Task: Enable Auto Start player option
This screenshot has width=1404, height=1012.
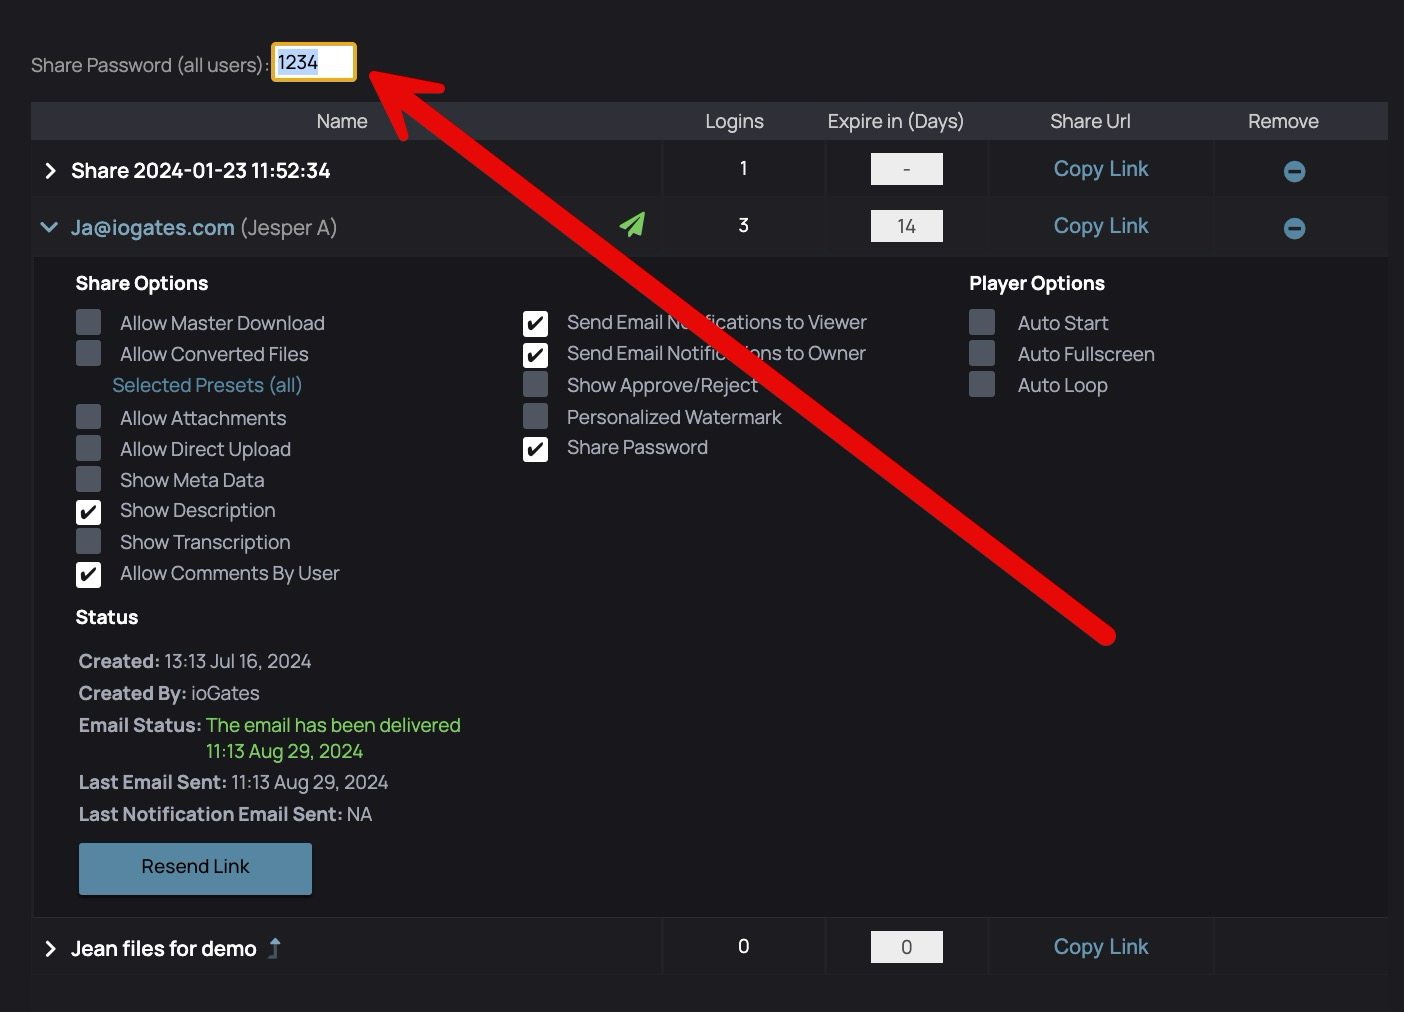Action: (982, 322)
